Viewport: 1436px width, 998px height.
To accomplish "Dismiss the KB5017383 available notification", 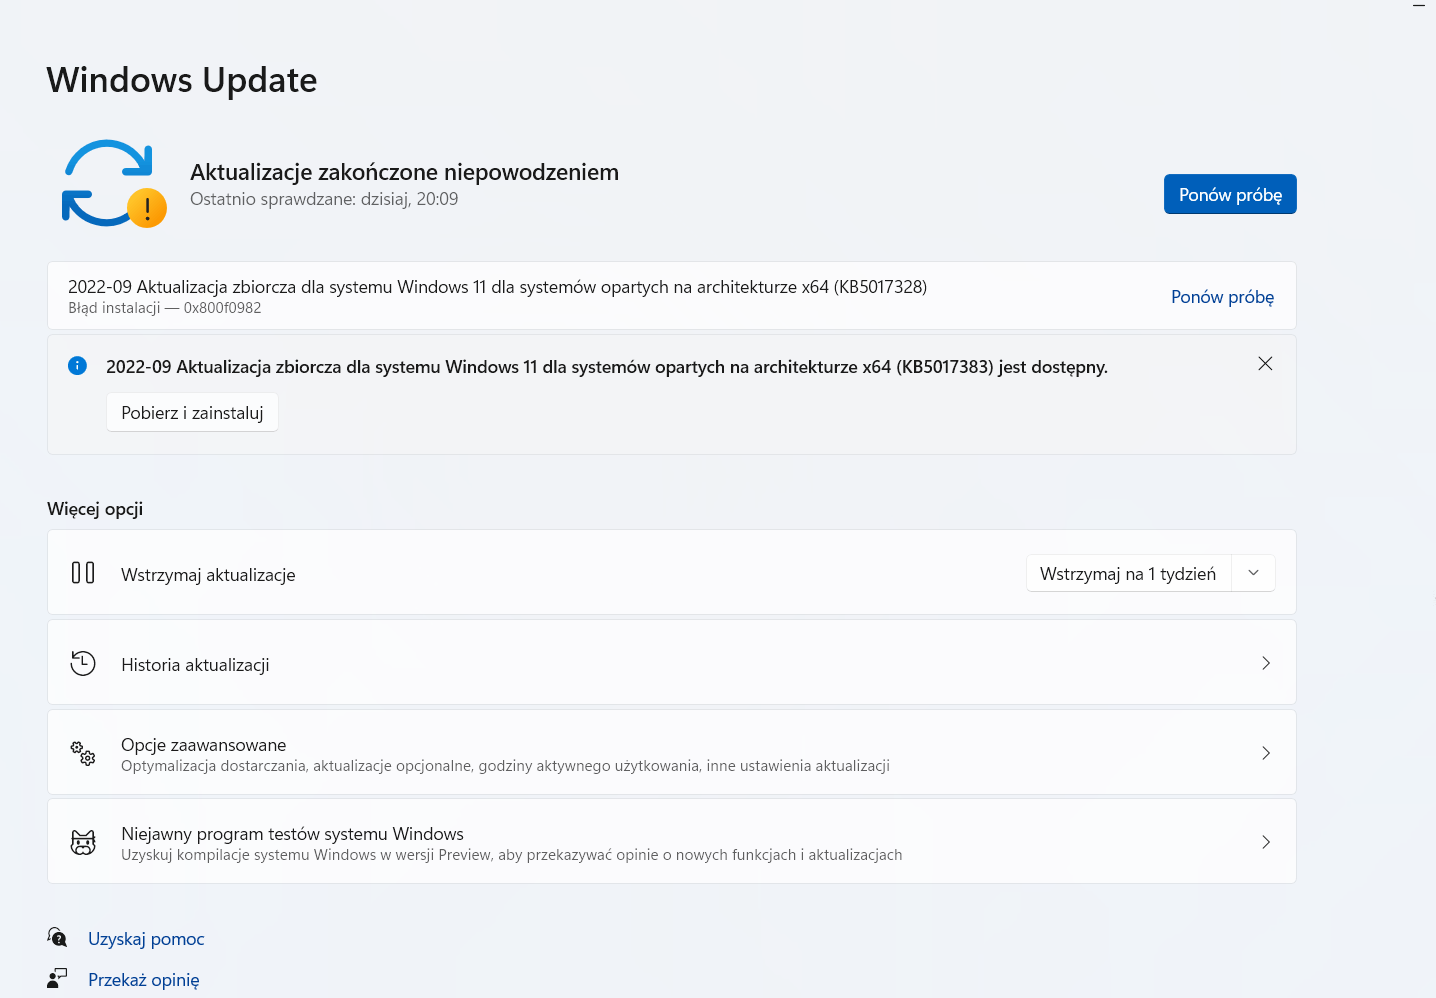I will (1265, 364).
